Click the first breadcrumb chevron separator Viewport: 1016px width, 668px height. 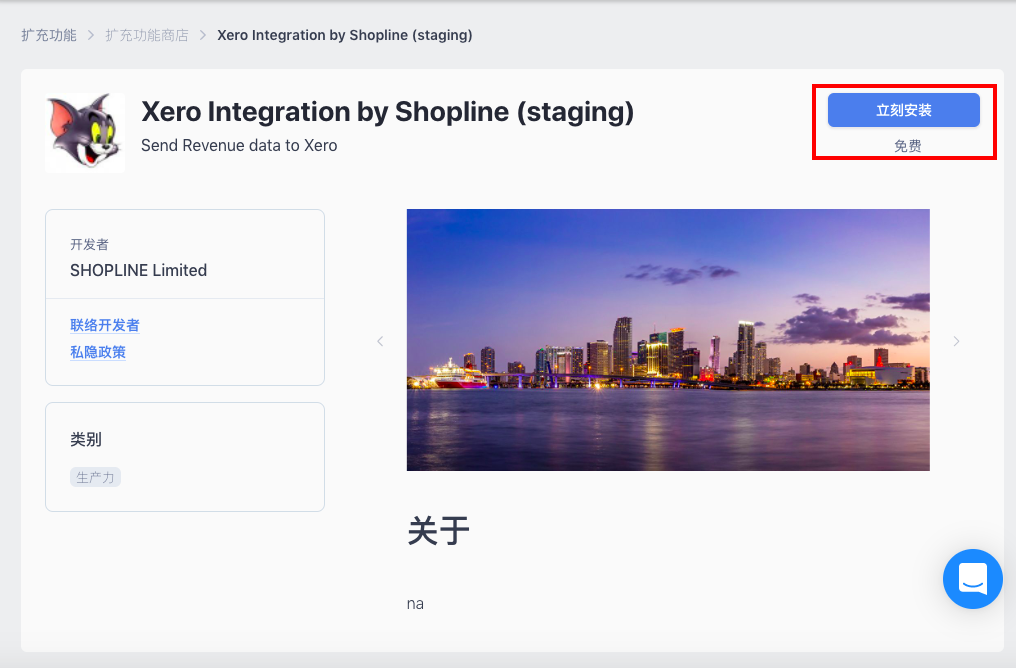coord(91,35)
